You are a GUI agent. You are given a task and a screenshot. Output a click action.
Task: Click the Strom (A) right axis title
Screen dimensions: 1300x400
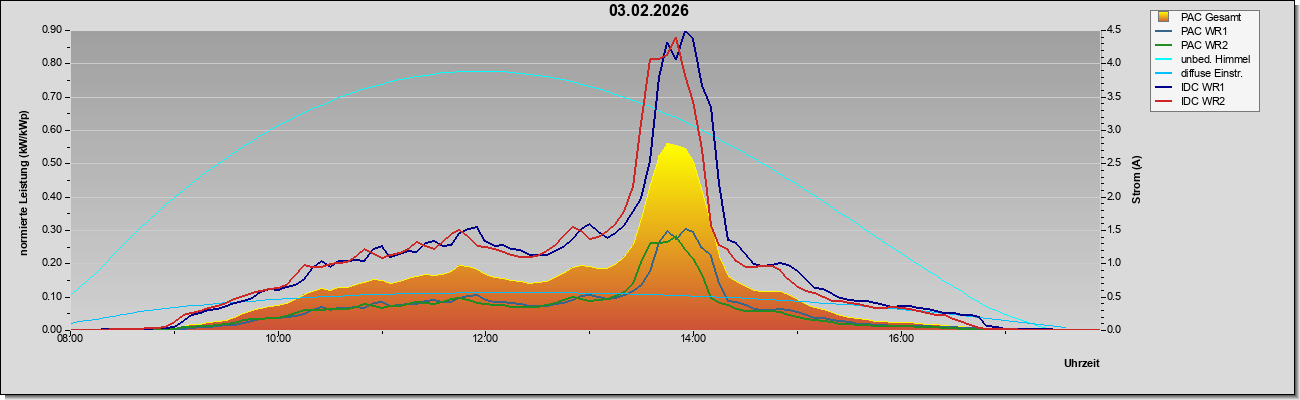[x=1137, y=180]
